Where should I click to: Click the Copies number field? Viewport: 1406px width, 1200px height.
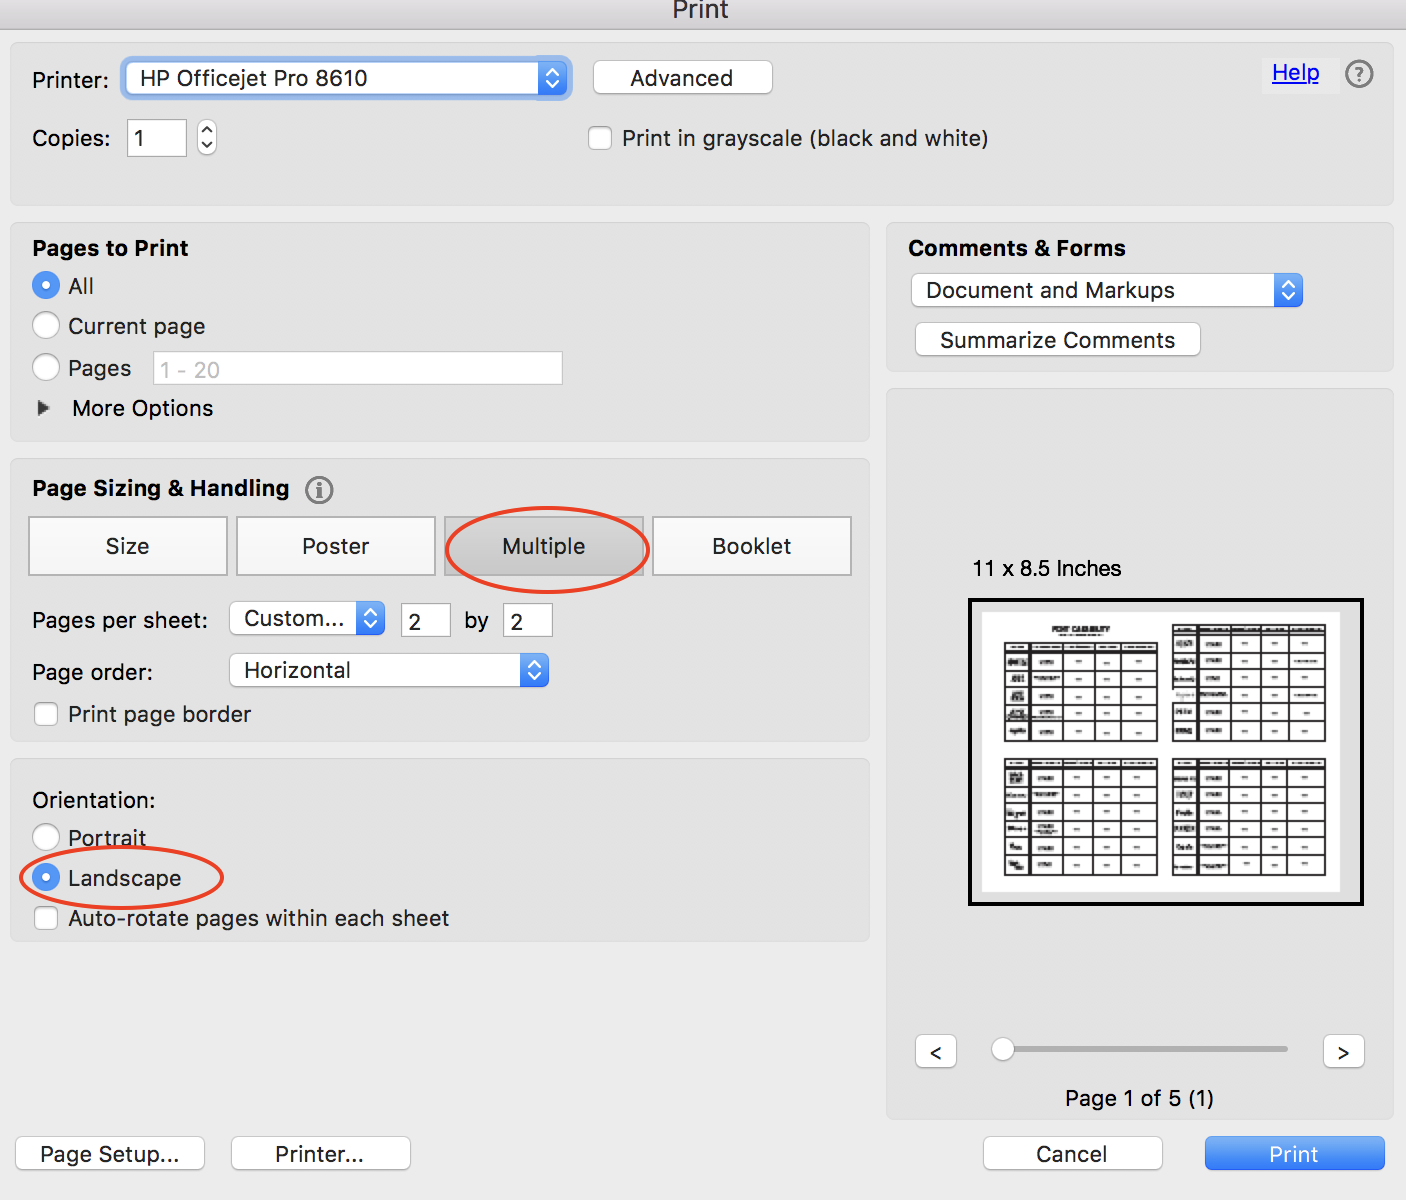point(157,138)
